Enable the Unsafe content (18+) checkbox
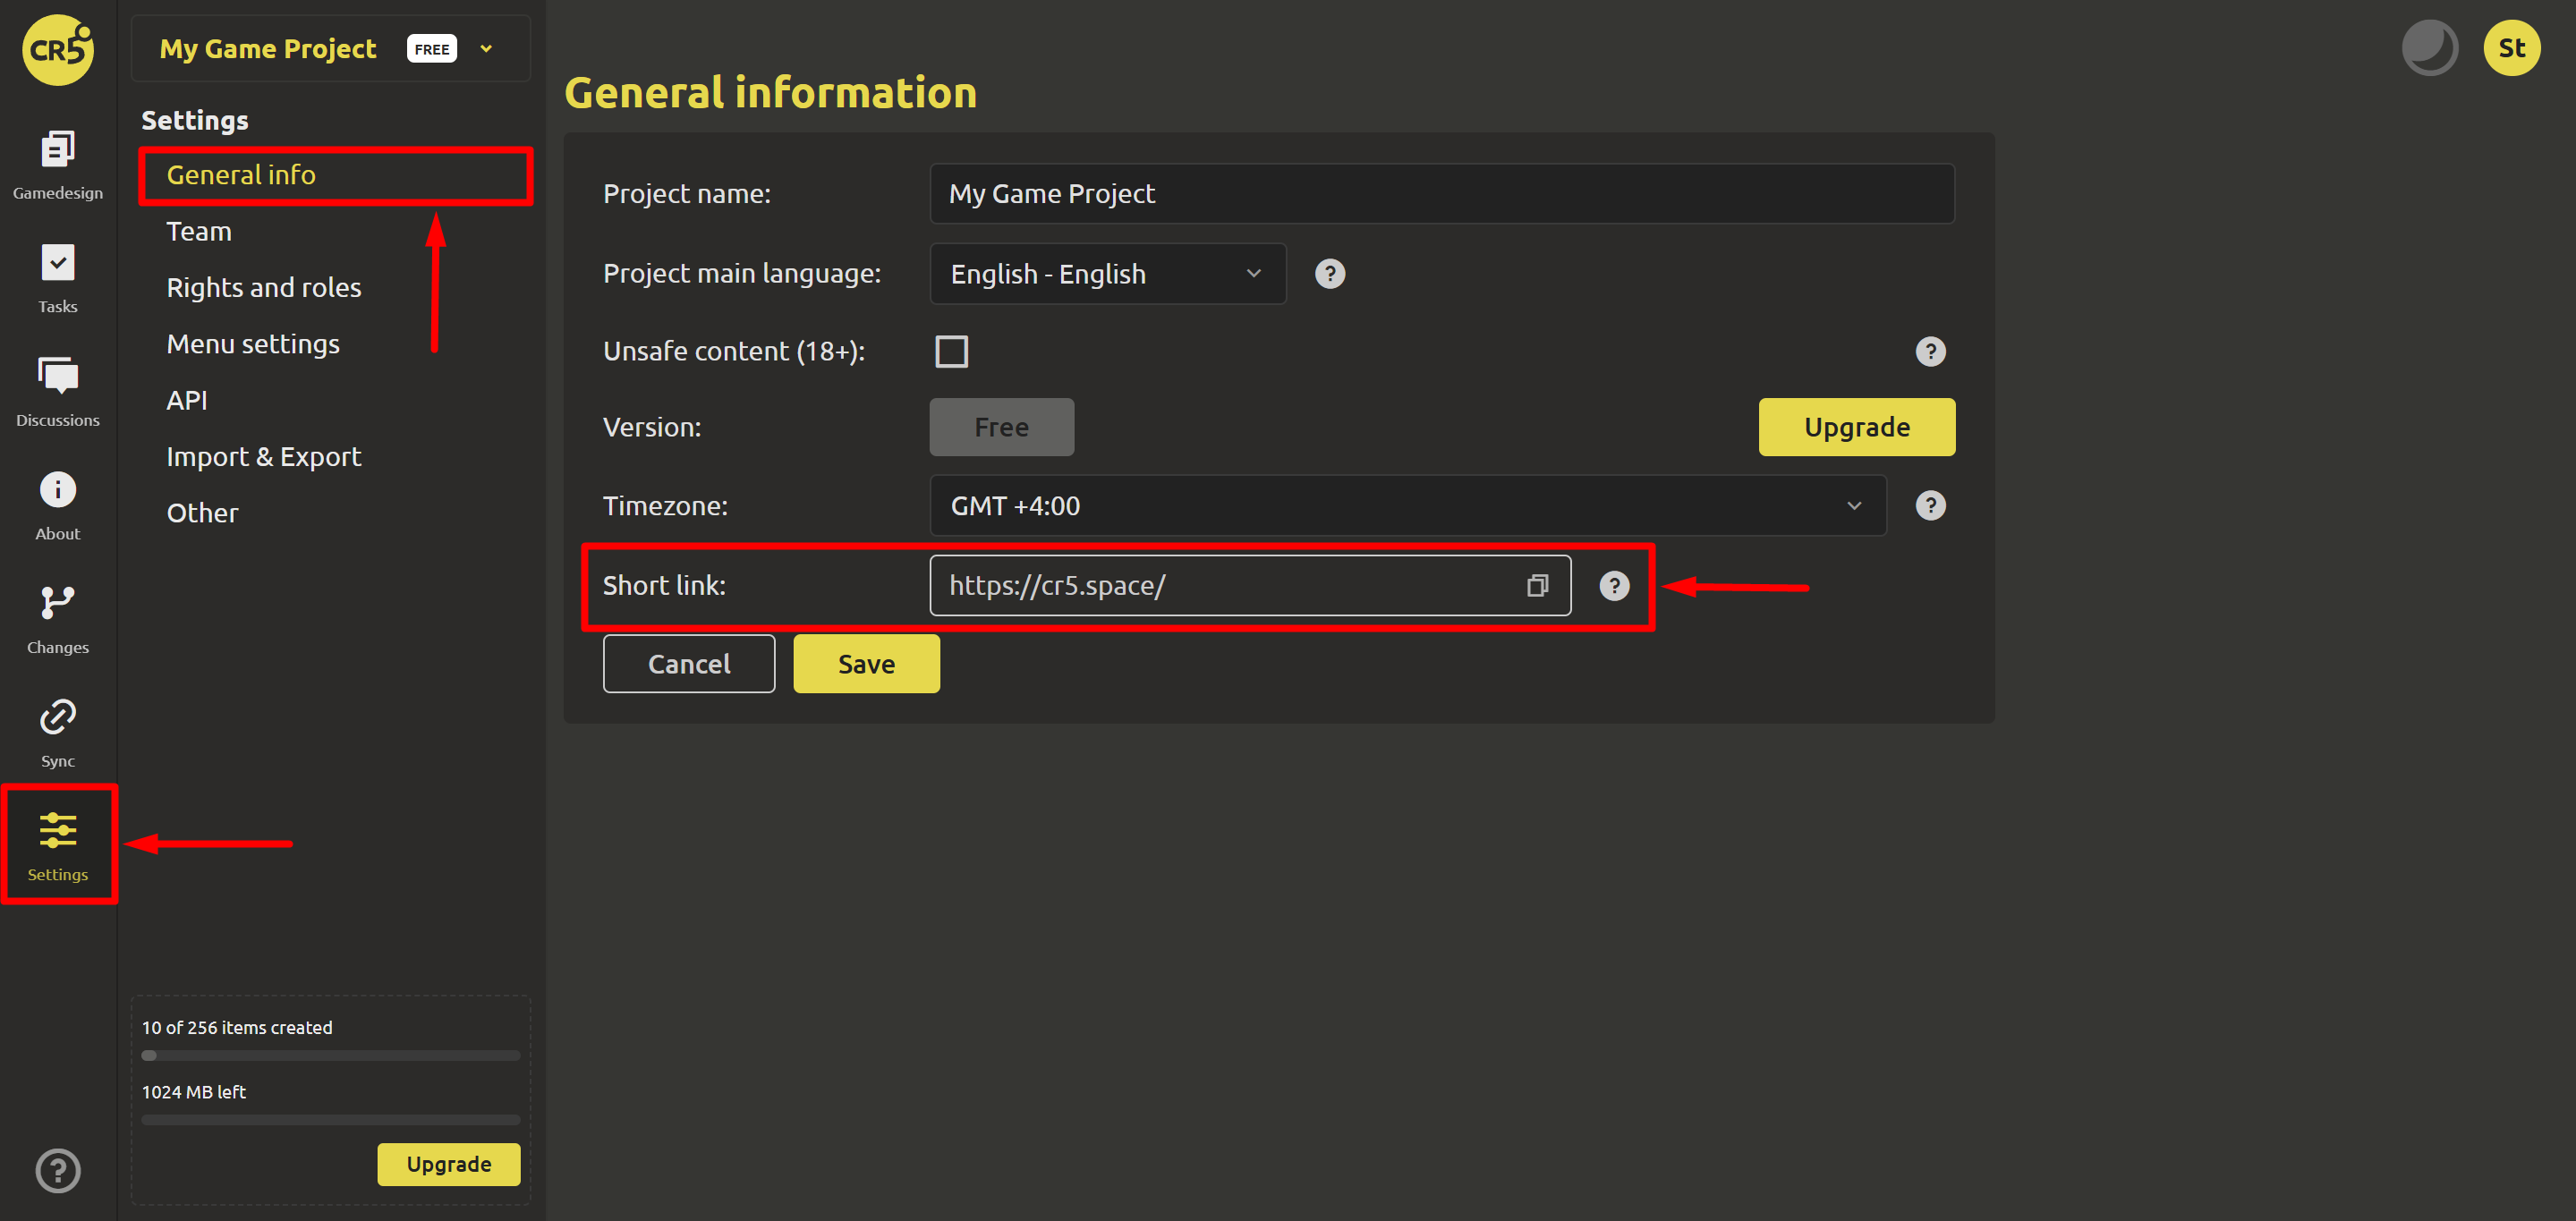 tap(951, 351)
